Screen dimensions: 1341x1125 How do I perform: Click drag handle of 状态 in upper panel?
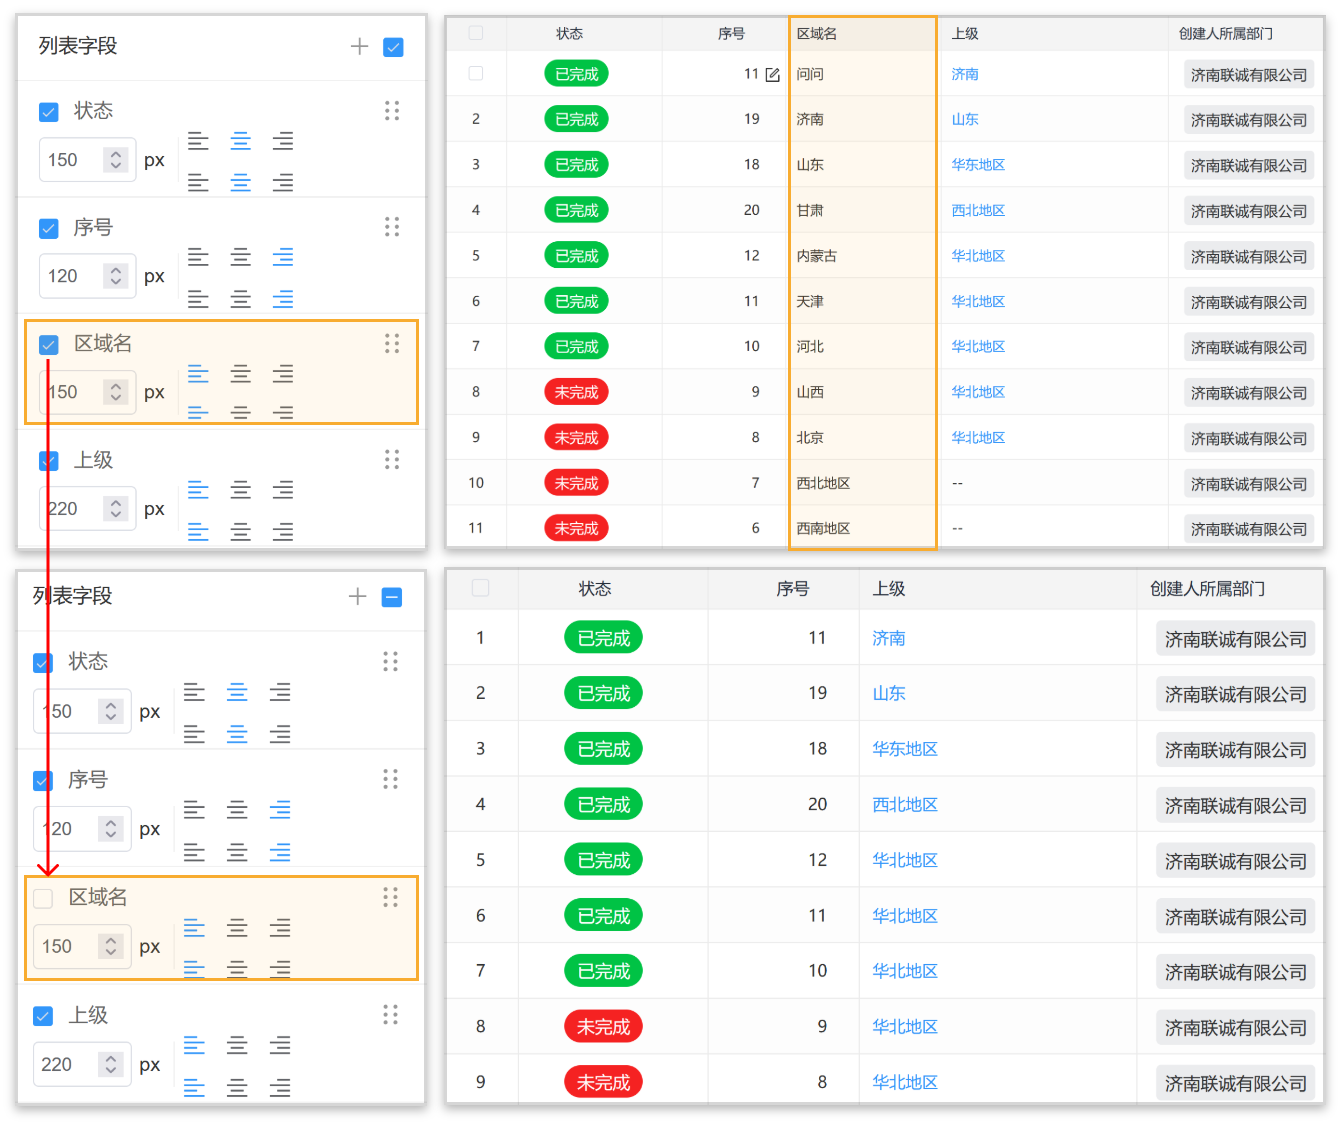[392, 111]
